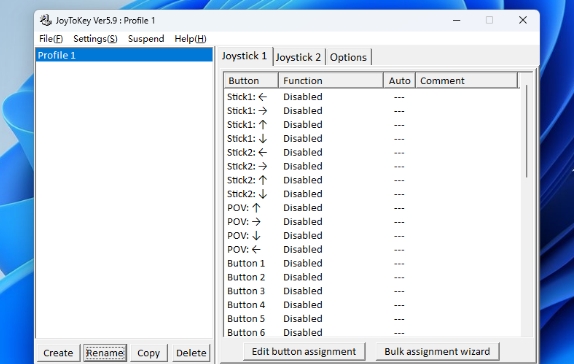This screenshot has width=574, height=364.
Task: Select the Stick2 down arrow row
Action: [372, 194]
